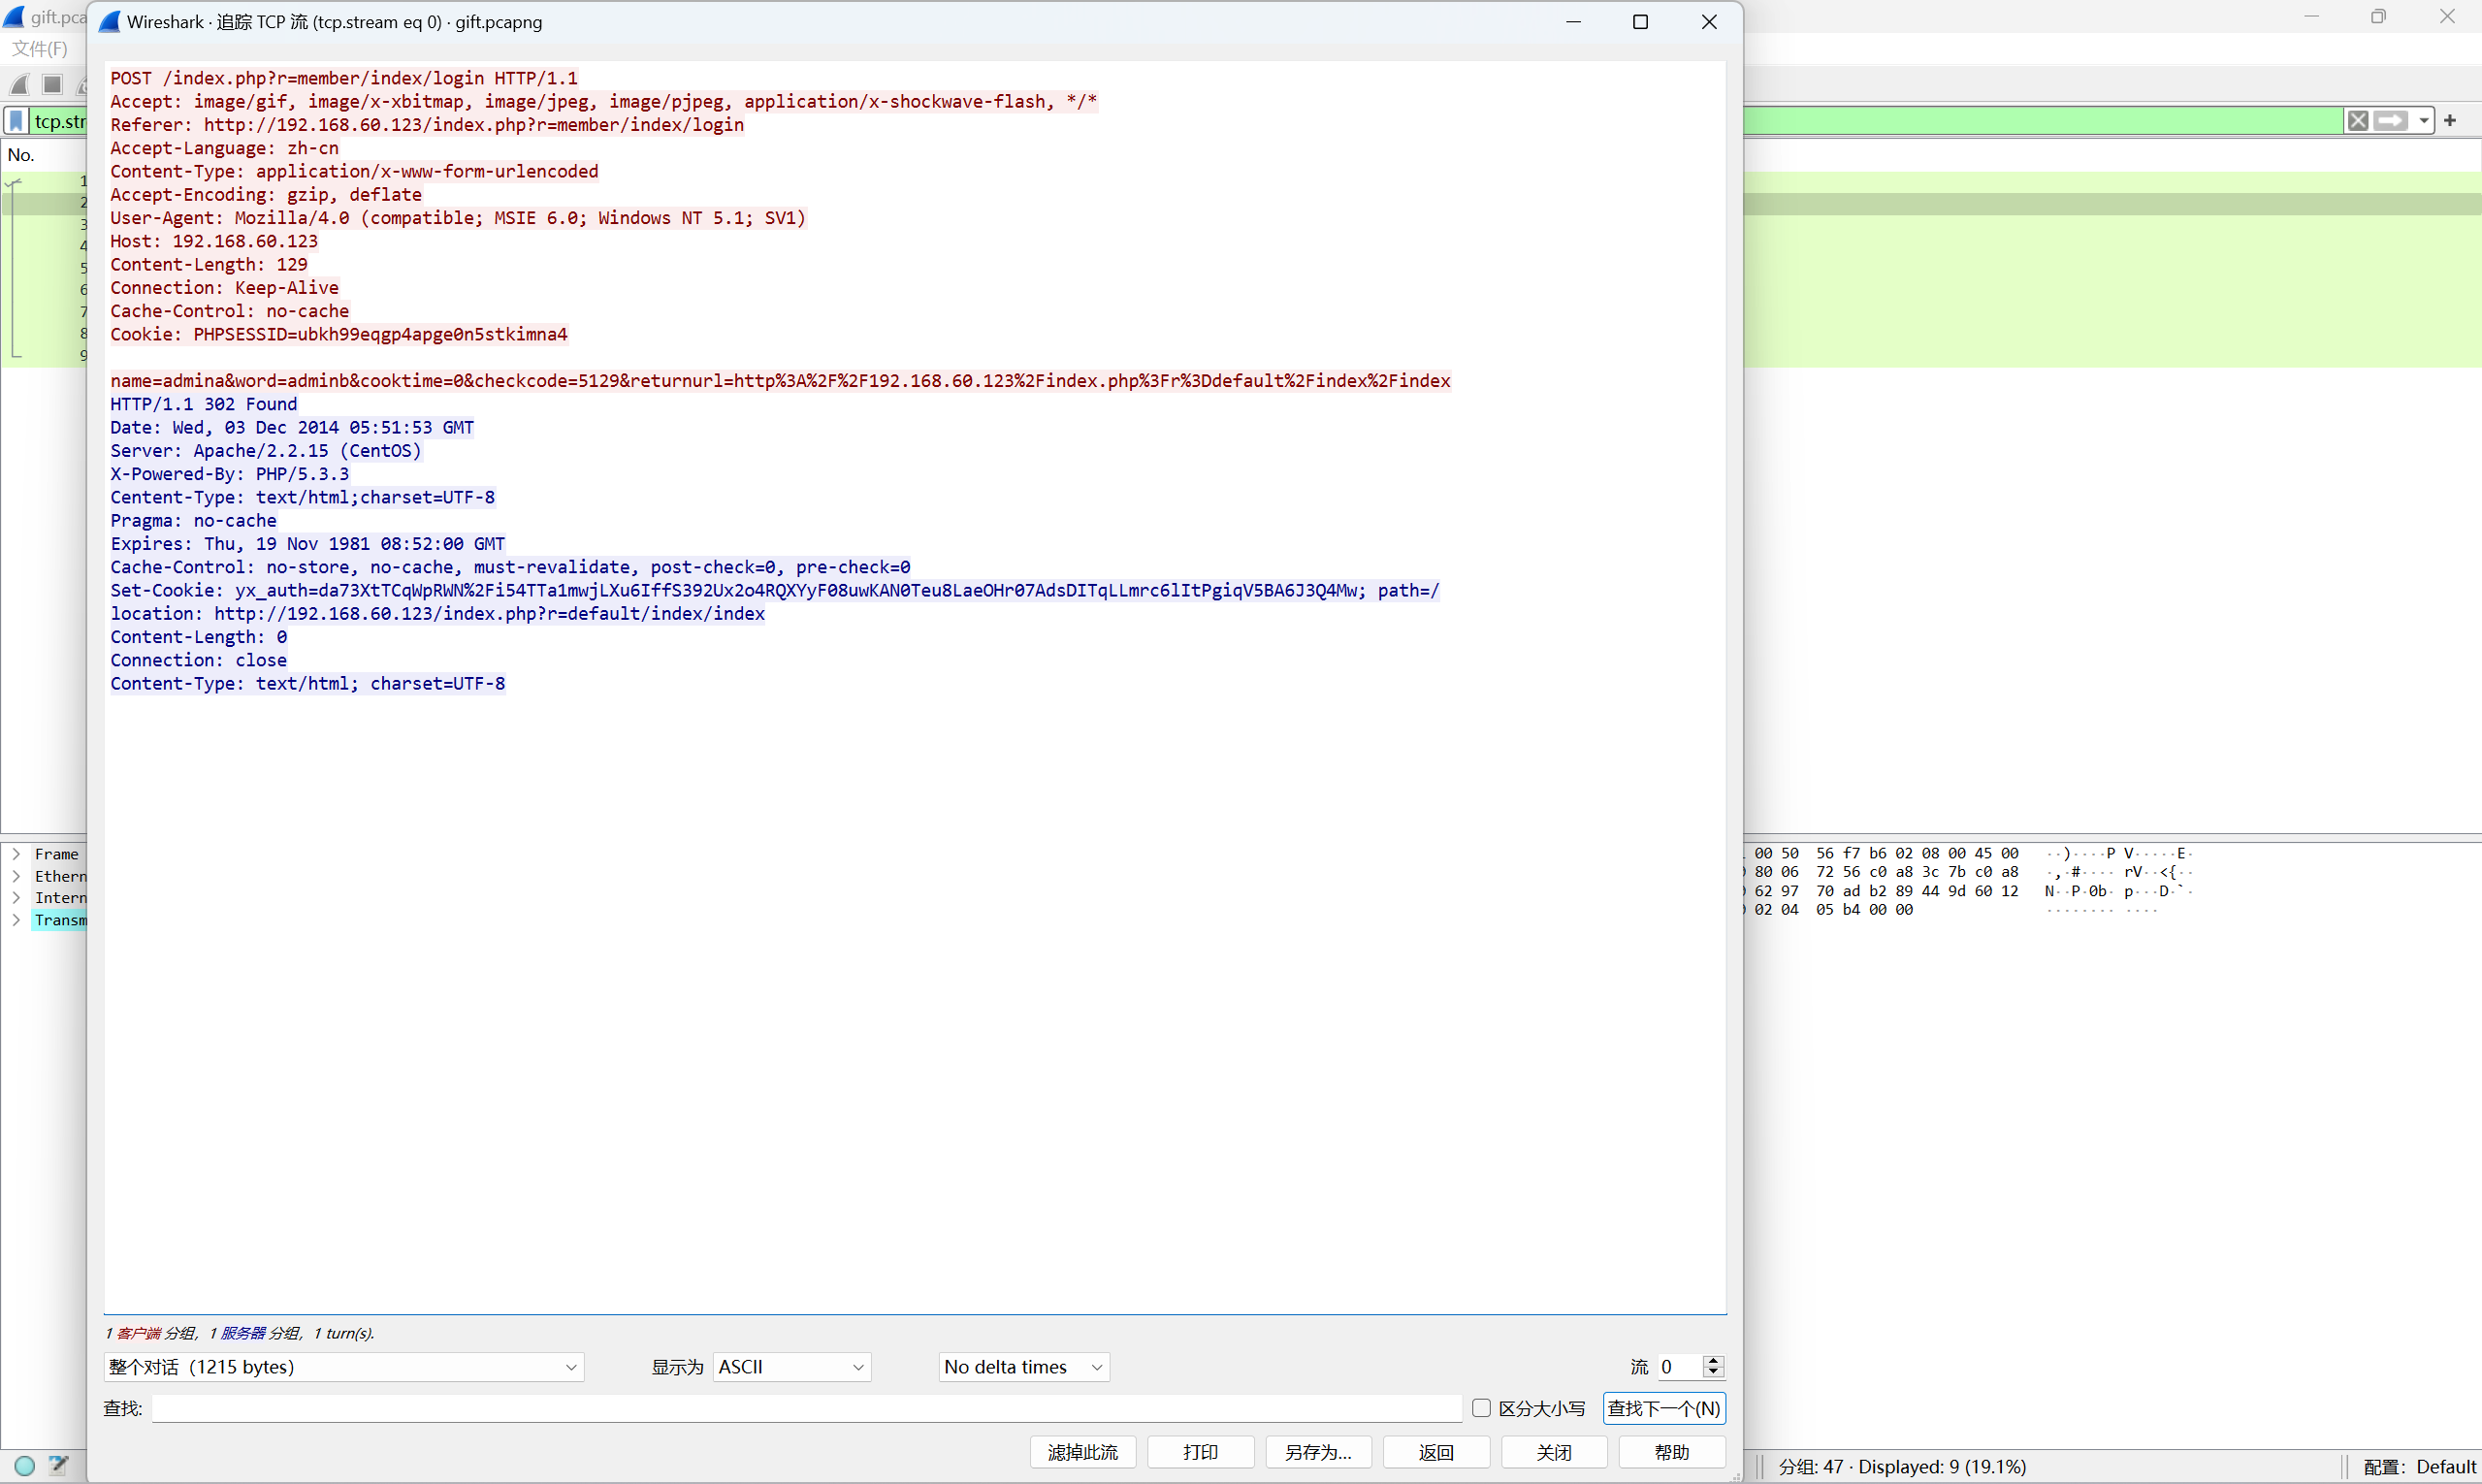This screenshot has height=1484, width=2482.
Task: Click in the tcp.stream display filter field
Action: point(60,121)
